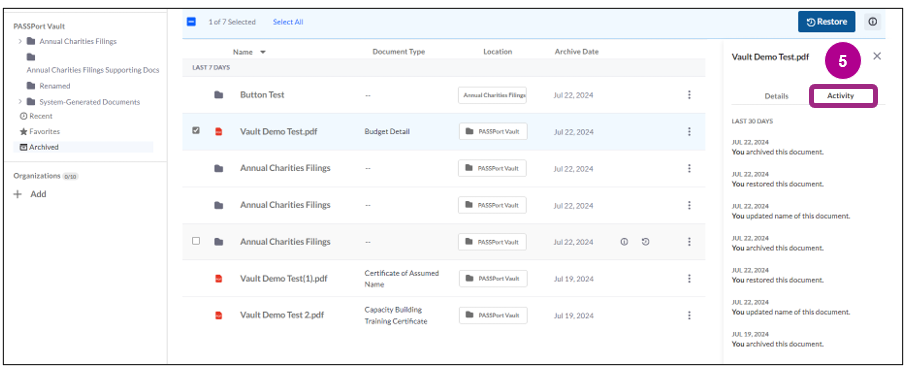Screen dimensions: 915x376
Task: Click the Jul 19, 2024 archived activity entry
Action: [777, 339]
